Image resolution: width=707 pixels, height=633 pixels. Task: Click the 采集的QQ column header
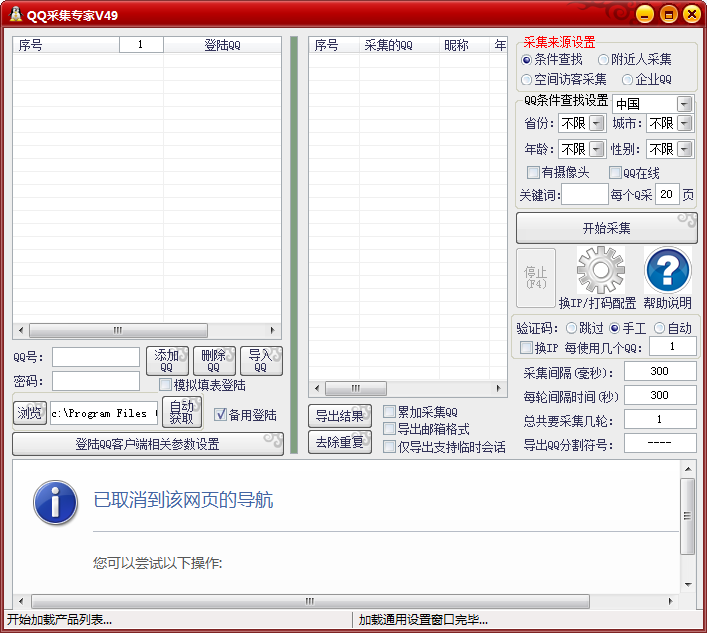pyautogui.click(x=399, y=45)
